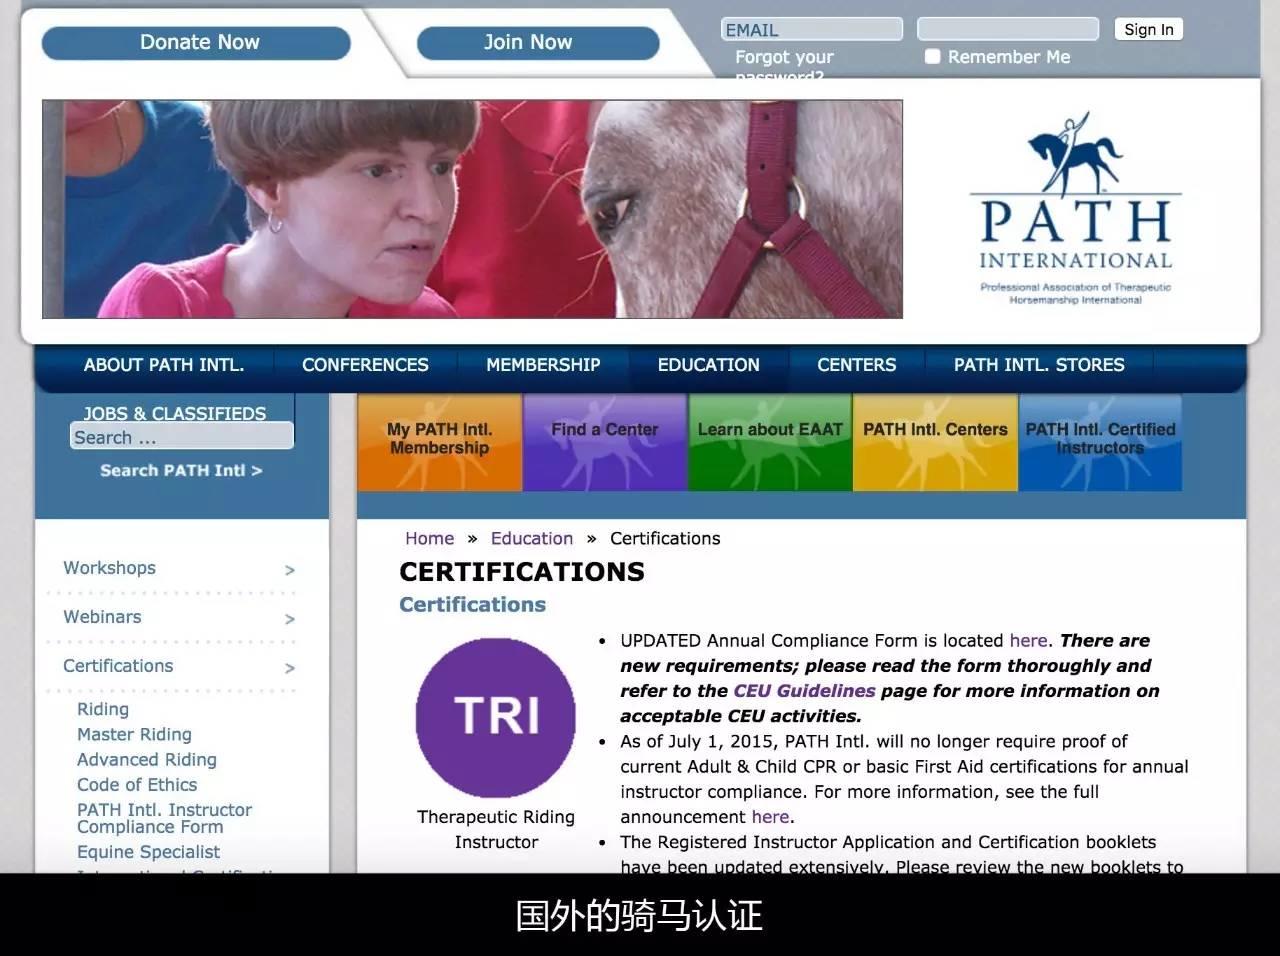Tick the Remember Me checkbox
This screenshot has width=1280, height=956.
point(932,57)
